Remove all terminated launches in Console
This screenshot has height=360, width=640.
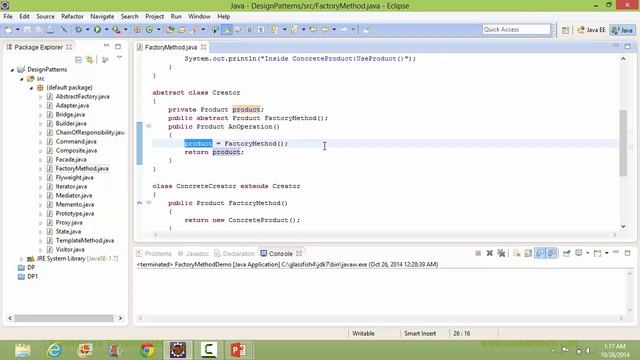(501, 253)
